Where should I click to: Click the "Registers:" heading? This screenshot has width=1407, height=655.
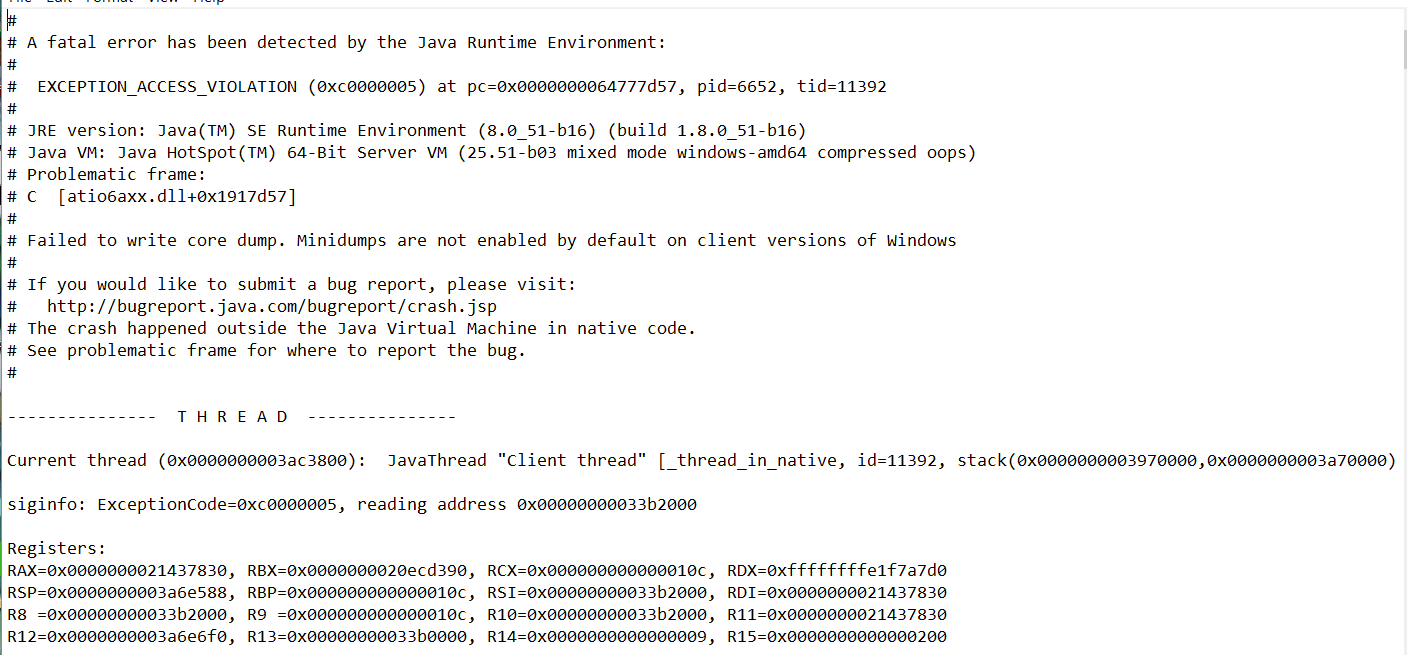pyautogui.click(x=56, y=549)
